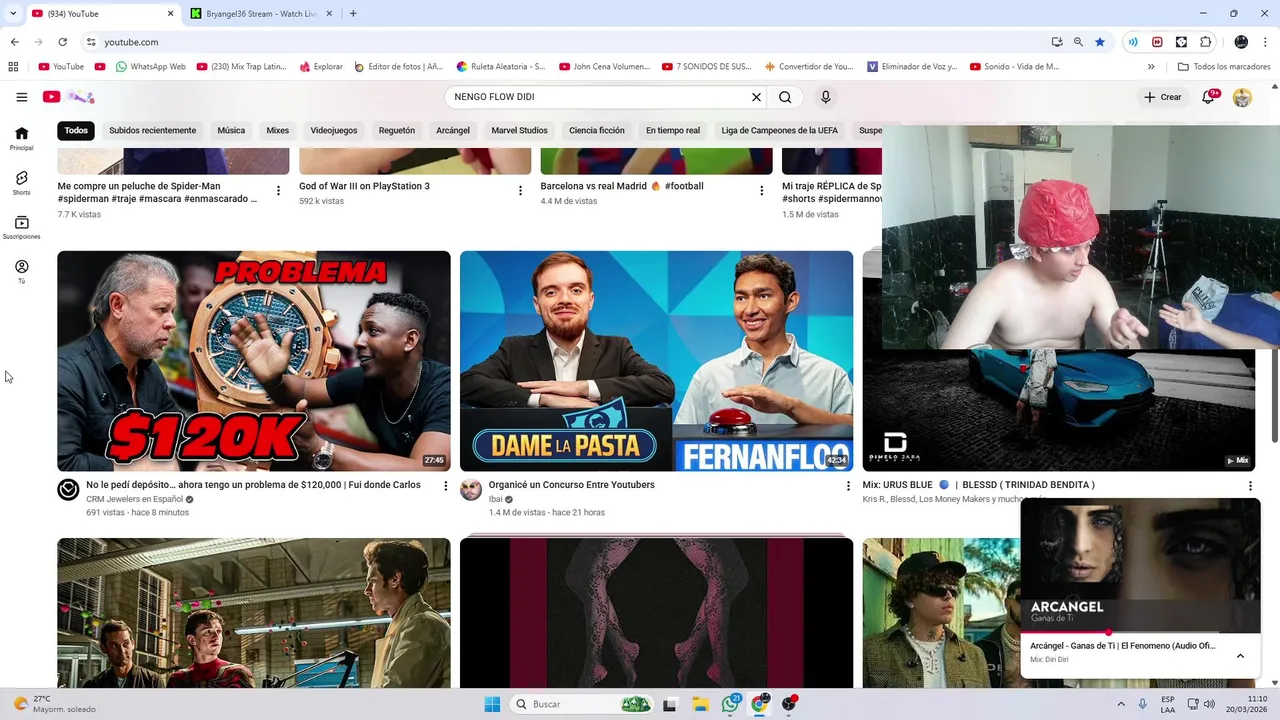This screenshot has height=720, width=1280.
Task: Open new browser tab
Action: (353, 14)
